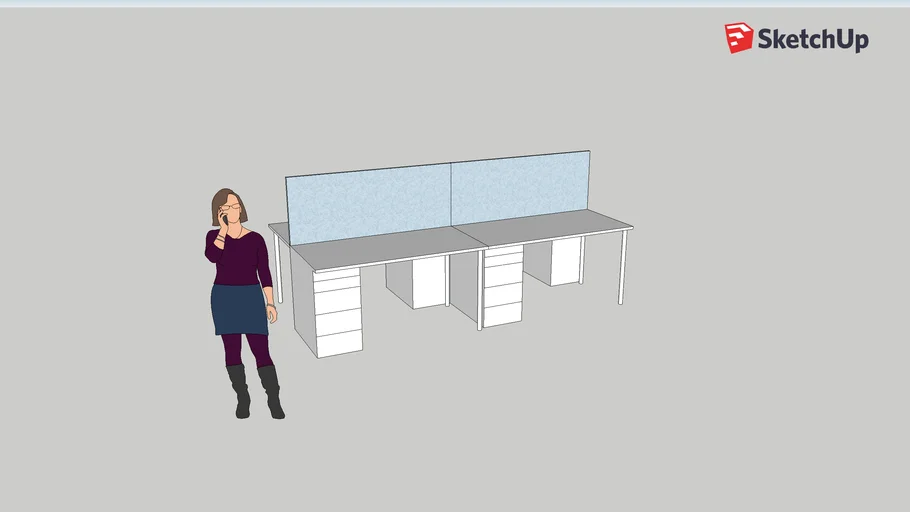Click the SketchUp wordmark text
Screen dimensions: 910x512
click(812, 39)
